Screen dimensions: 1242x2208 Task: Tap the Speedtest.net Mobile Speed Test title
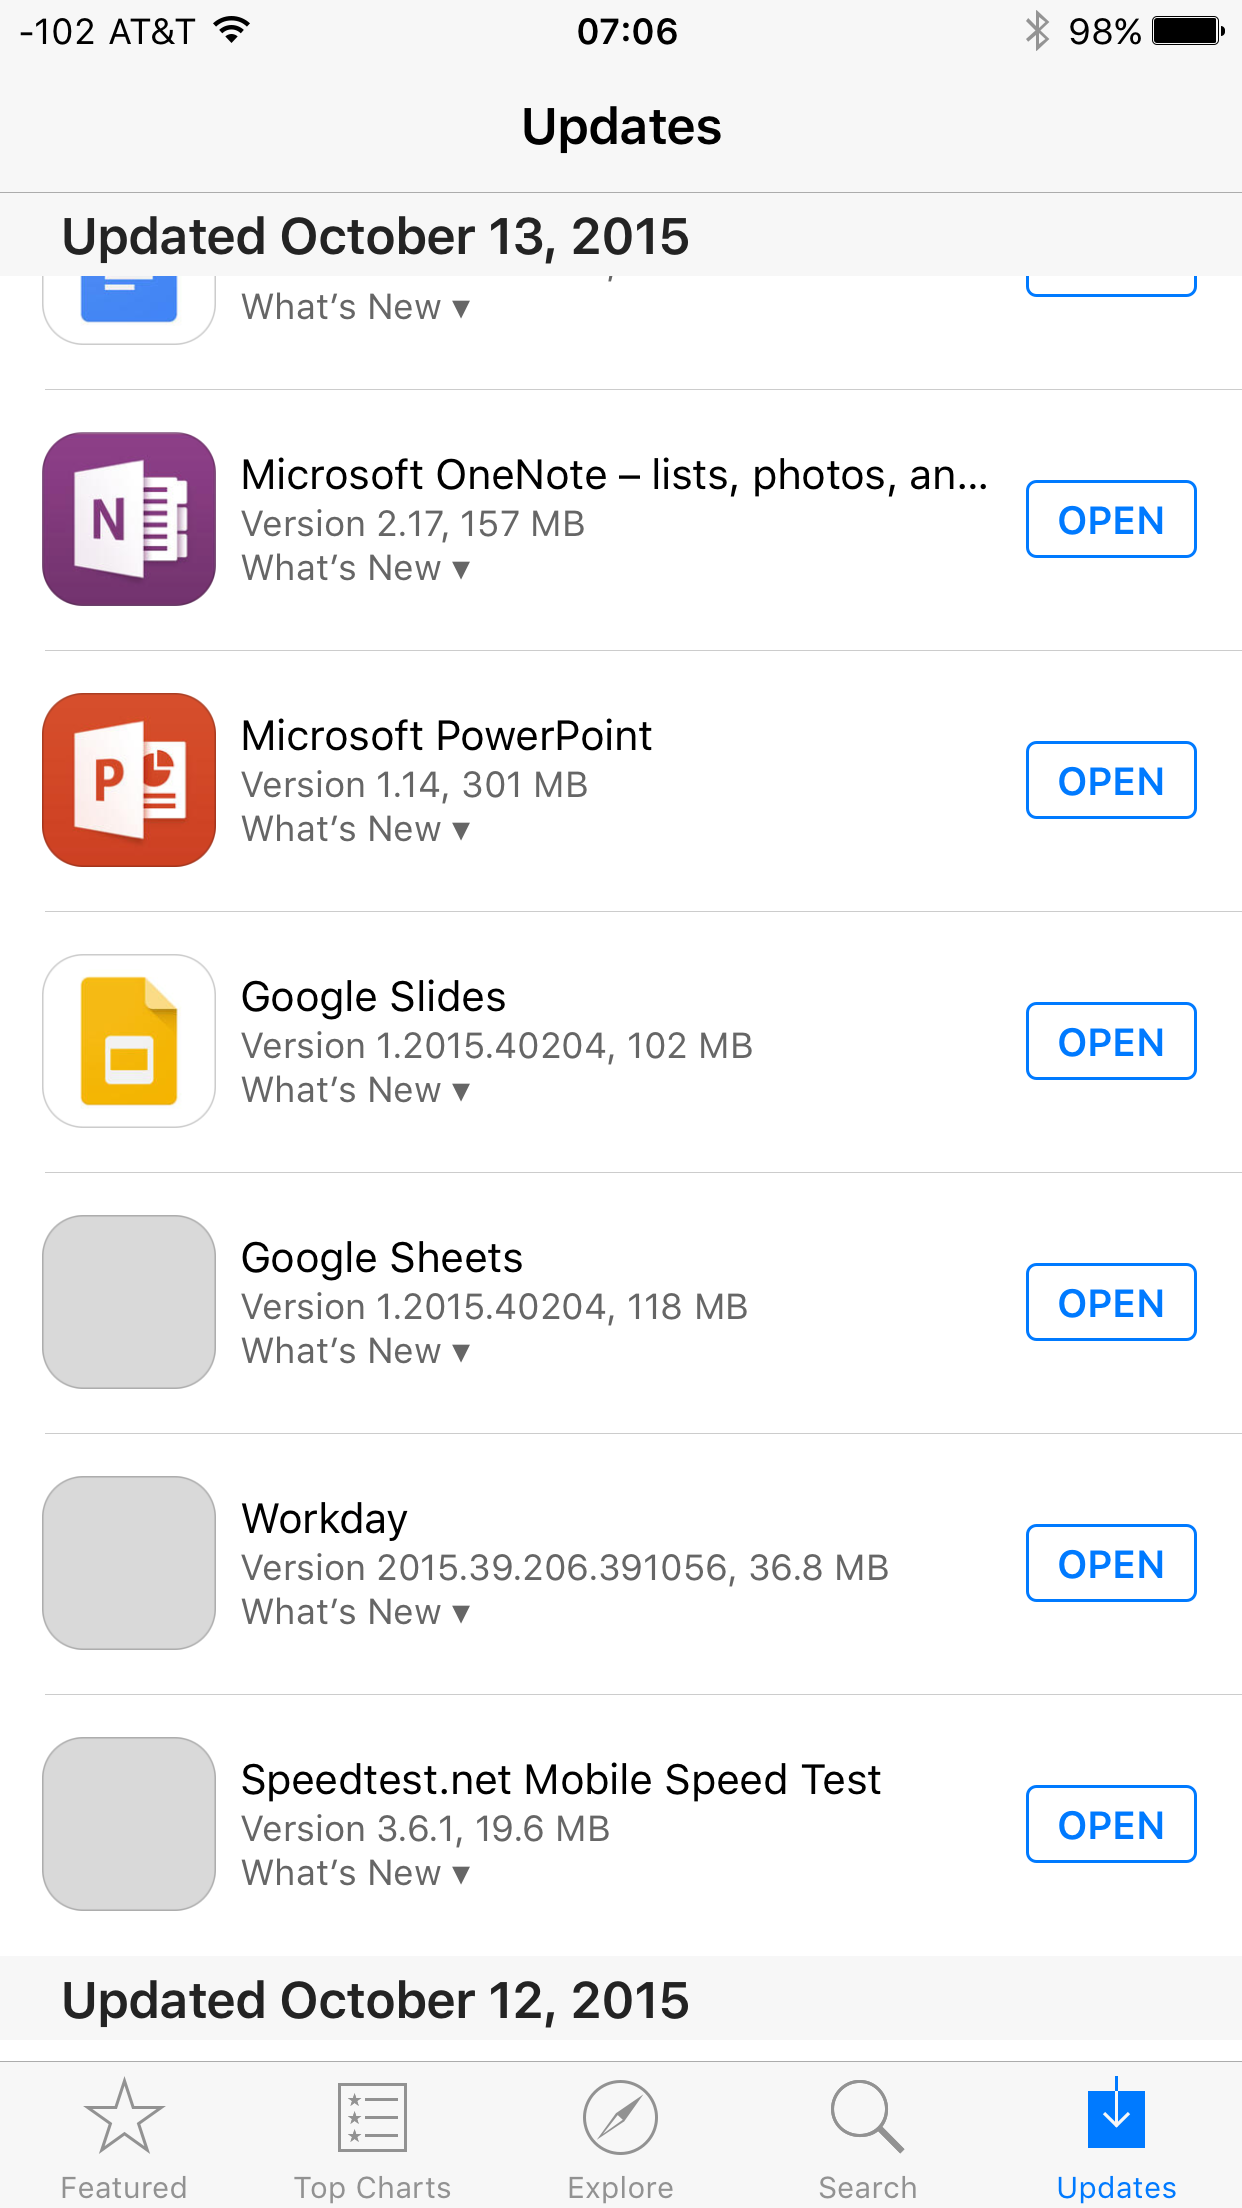561,1780
